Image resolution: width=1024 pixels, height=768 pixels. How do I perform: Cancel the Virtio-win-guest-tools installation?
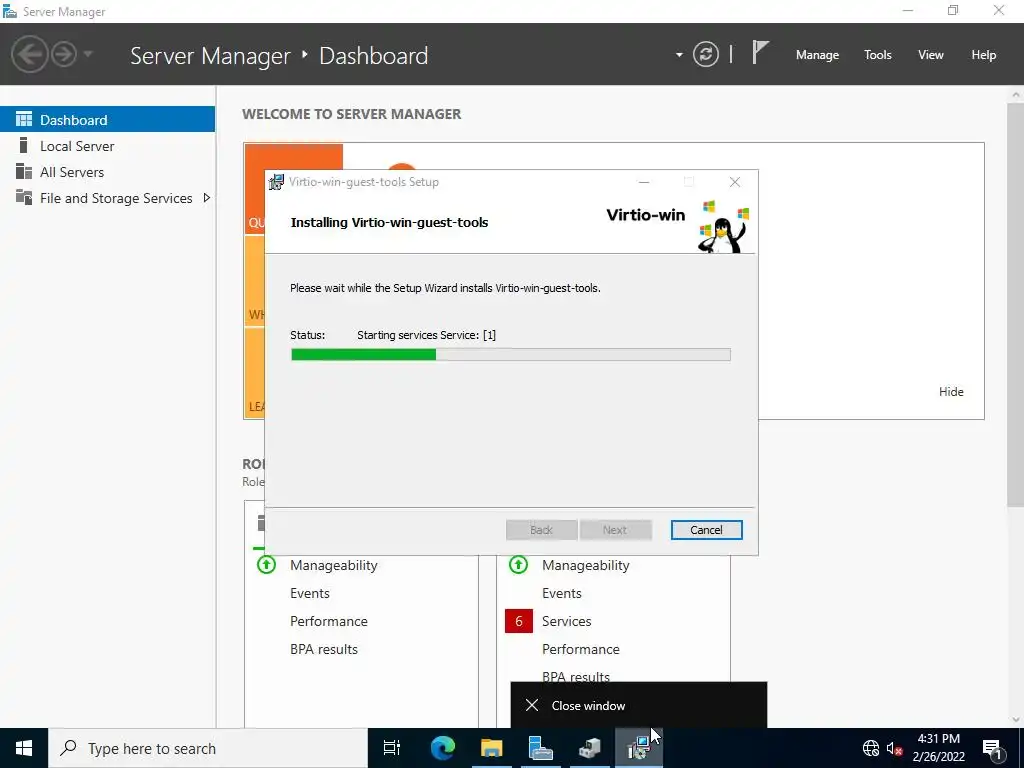pos(706,530)
